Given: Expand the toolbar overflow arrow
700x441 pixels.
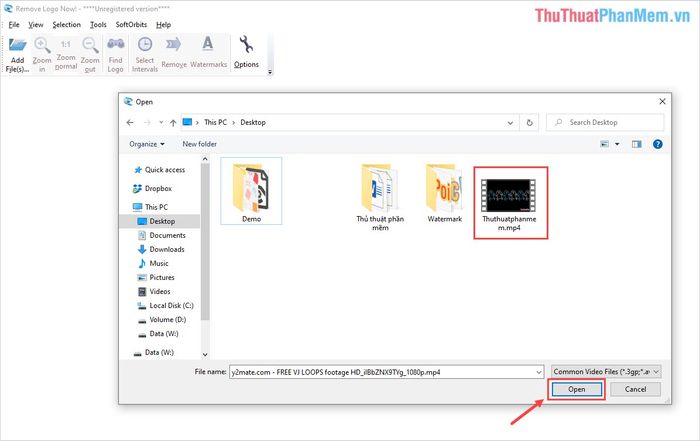Looking at the screenshot, I should click(x=270, y=72).
